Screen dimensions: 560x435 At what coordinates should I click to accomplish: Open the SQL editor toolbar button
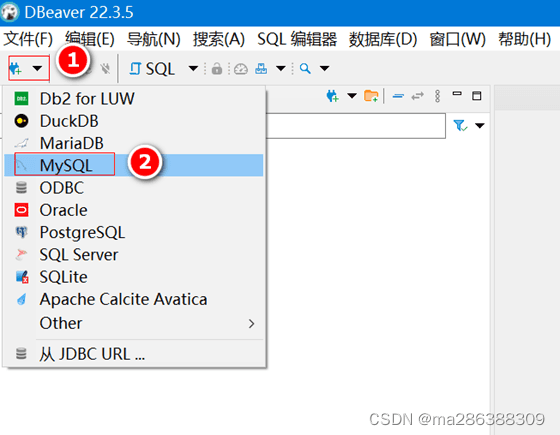pyautogui.click(x=152, y=68)
